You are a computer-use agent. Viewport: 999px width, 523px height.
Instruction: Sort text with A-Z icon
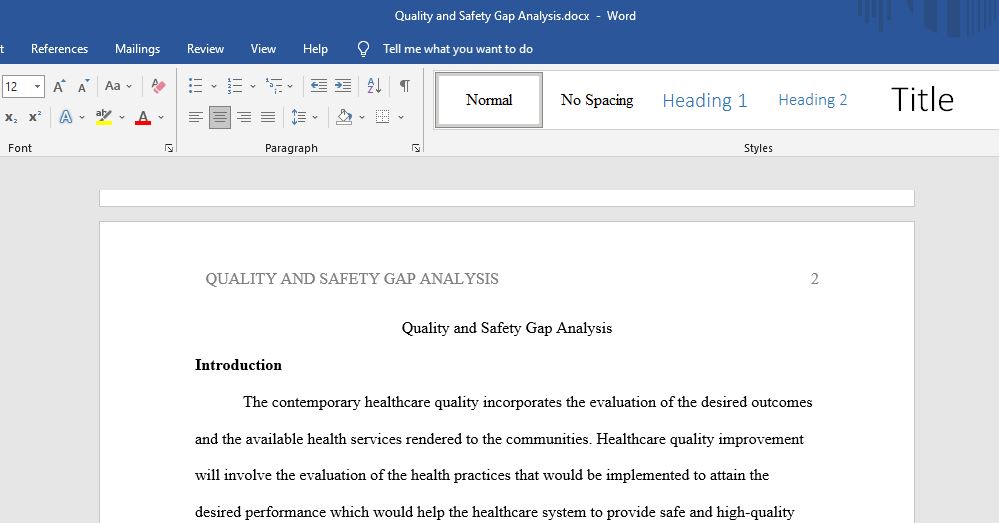click(x=374, y=86)
